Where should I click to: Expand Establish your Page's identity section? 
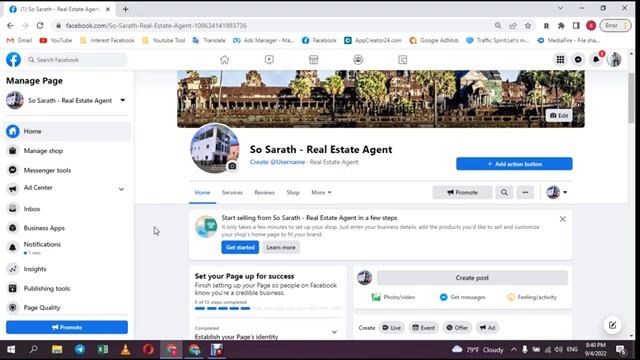[x=334, y=332]
